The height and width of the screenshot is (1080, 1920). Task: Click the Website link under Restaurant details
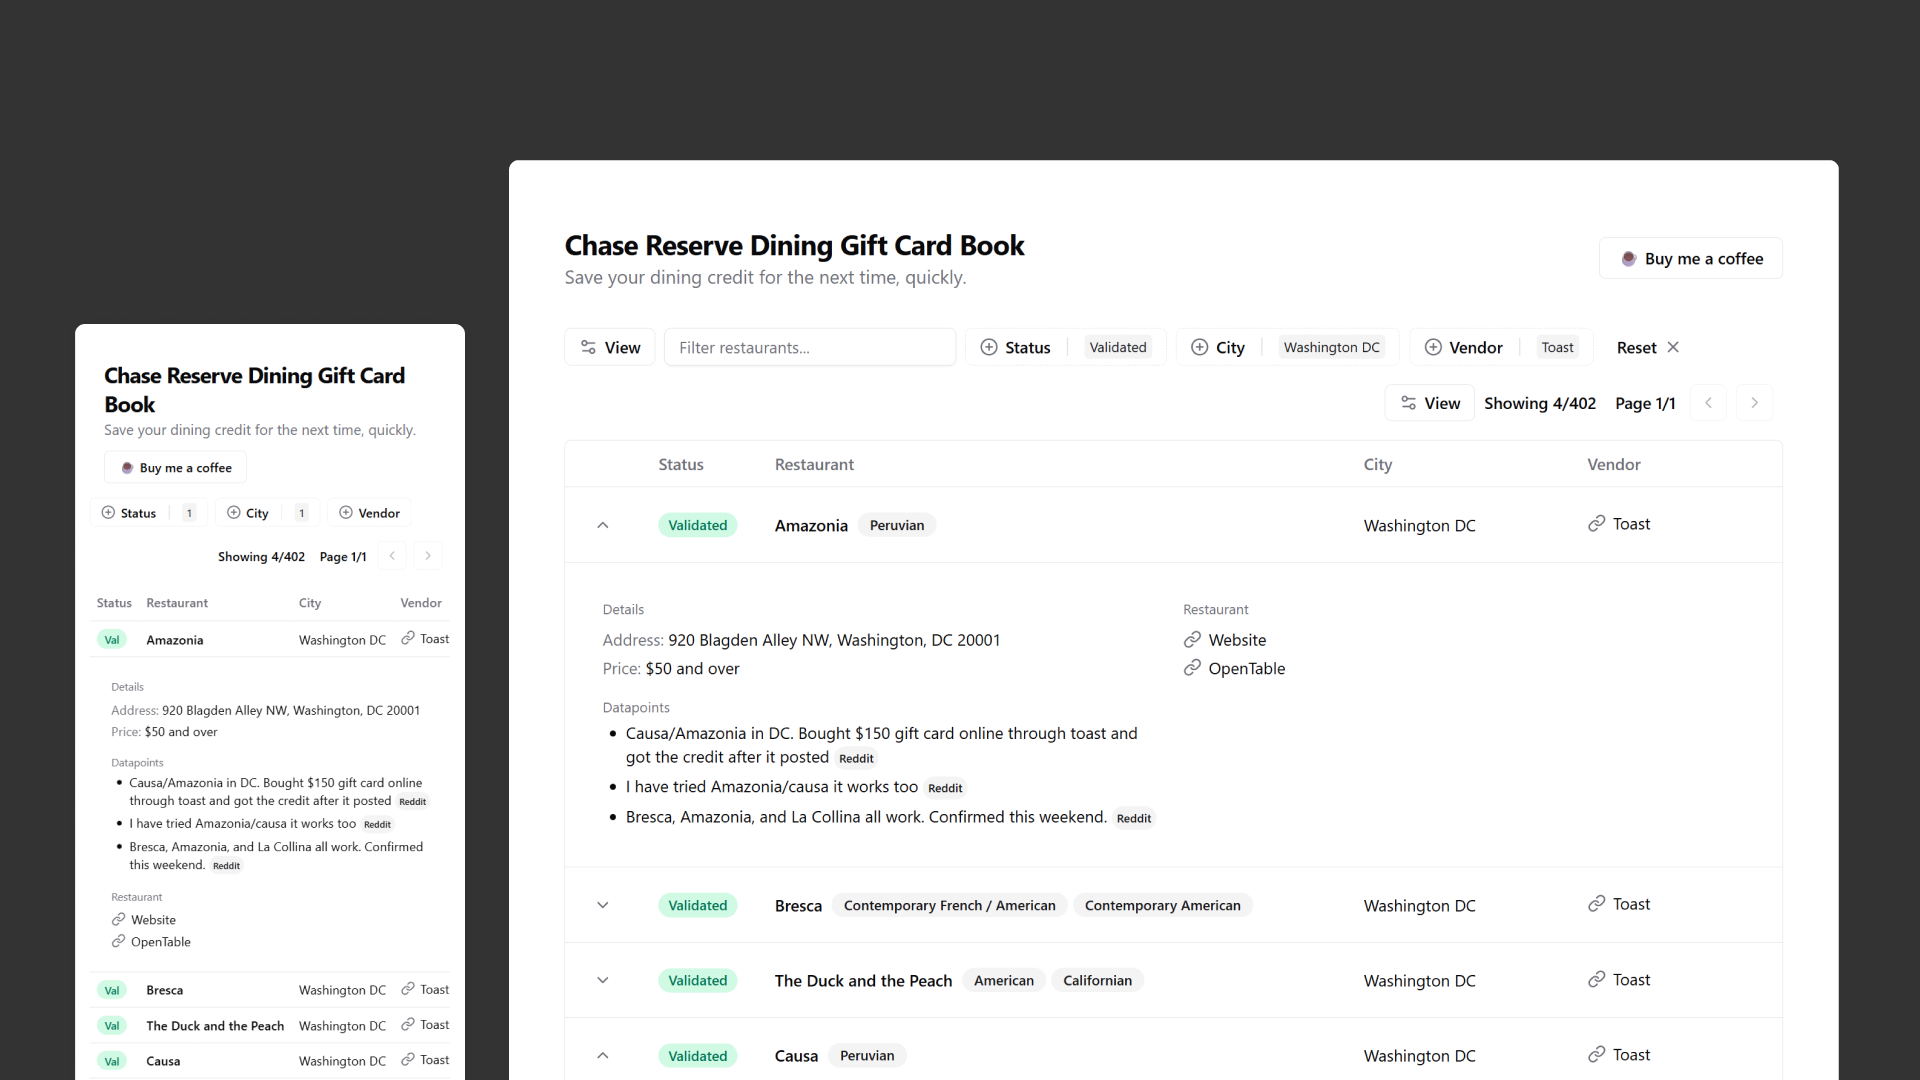point(1236,640)
